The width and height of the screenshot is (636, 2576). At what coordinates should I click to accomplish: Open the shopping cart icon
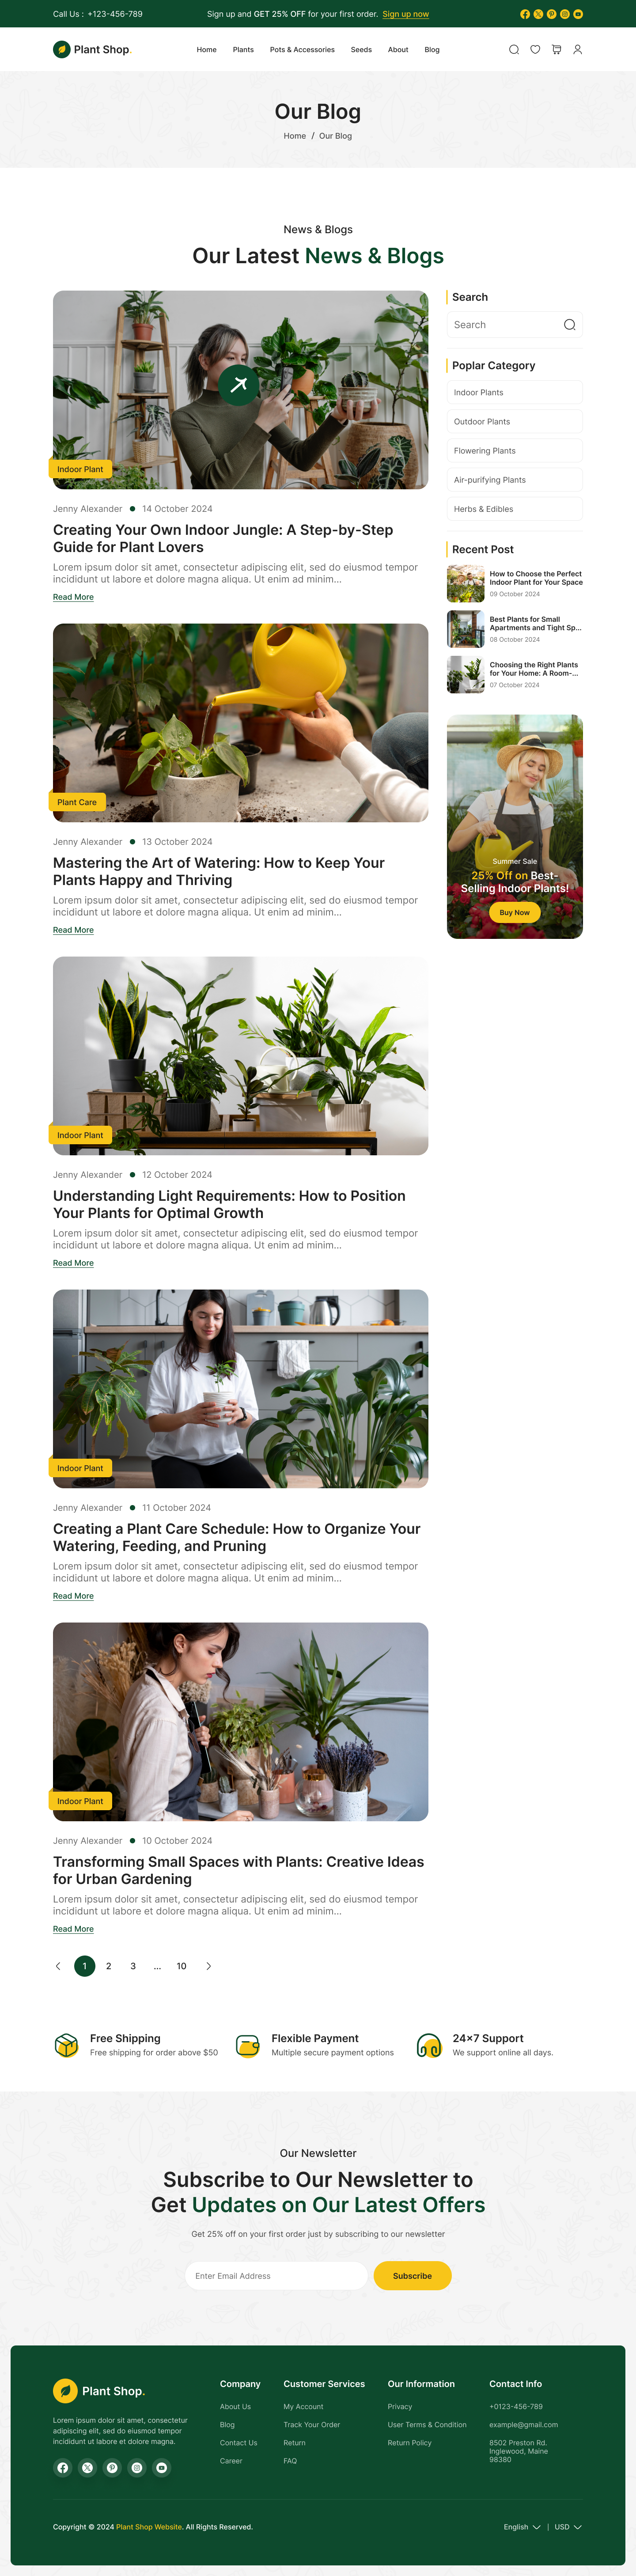point(556,50)
